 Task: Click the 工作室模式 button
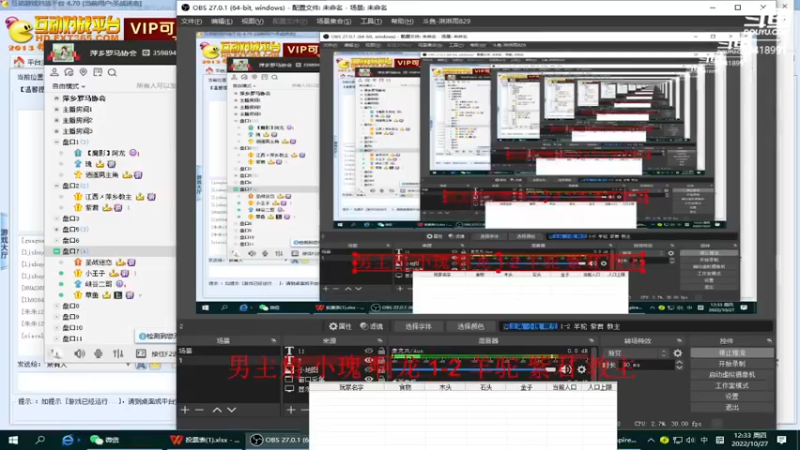(x=732, y=386)
